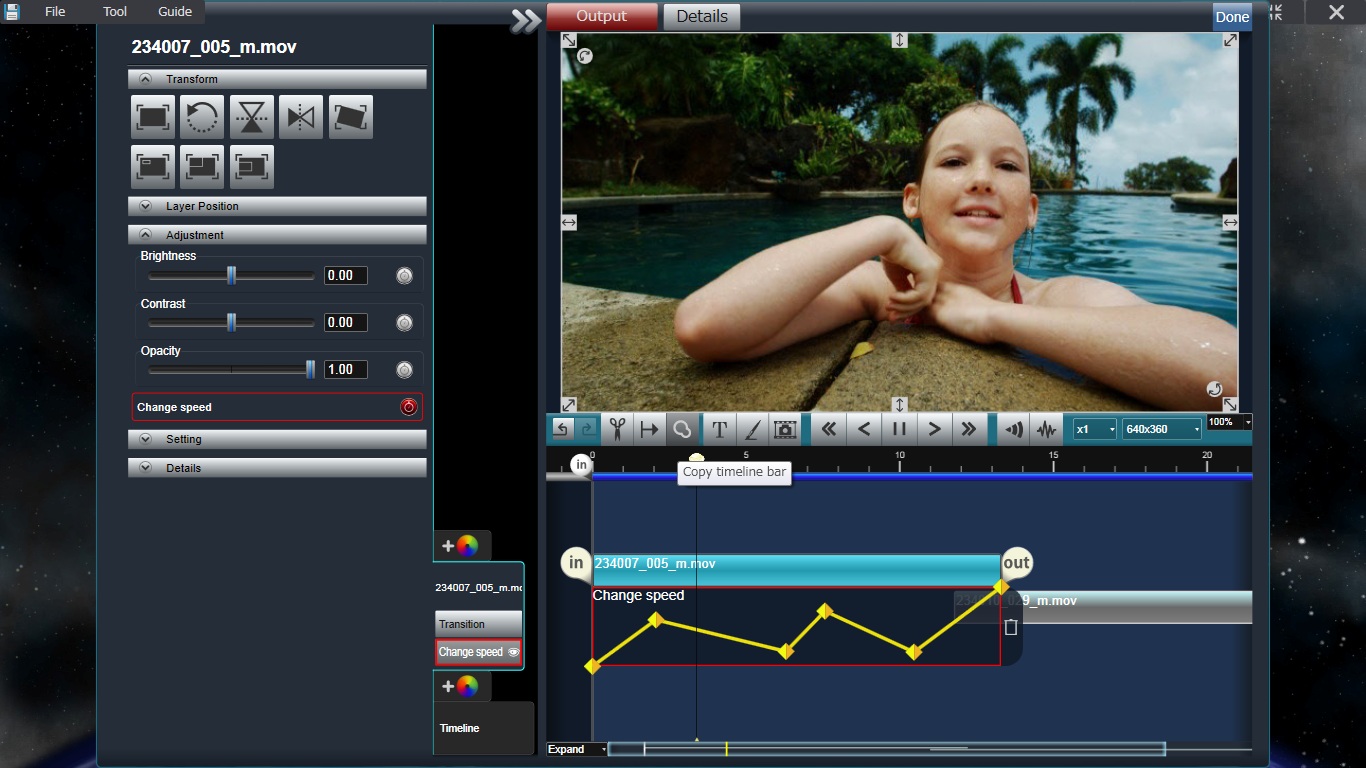
Task: Adjust the Brightness slider
Action: click(x=231, y=276)
